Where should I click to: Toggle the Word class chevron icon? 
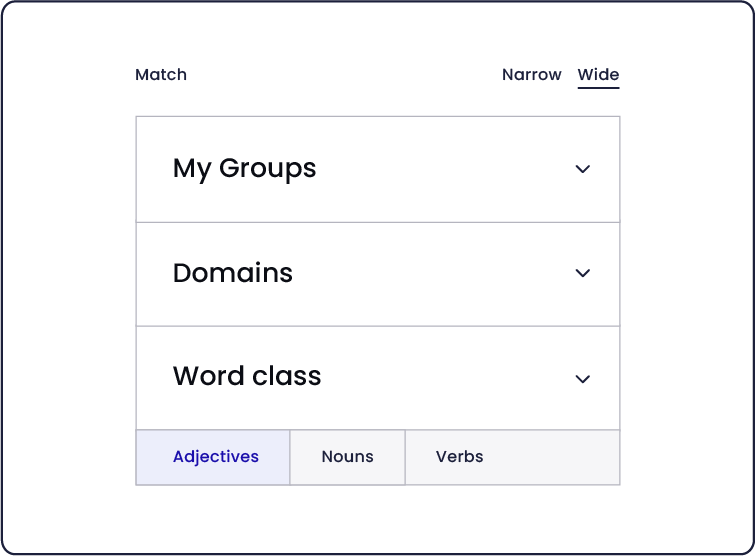[x=583, y=379]
